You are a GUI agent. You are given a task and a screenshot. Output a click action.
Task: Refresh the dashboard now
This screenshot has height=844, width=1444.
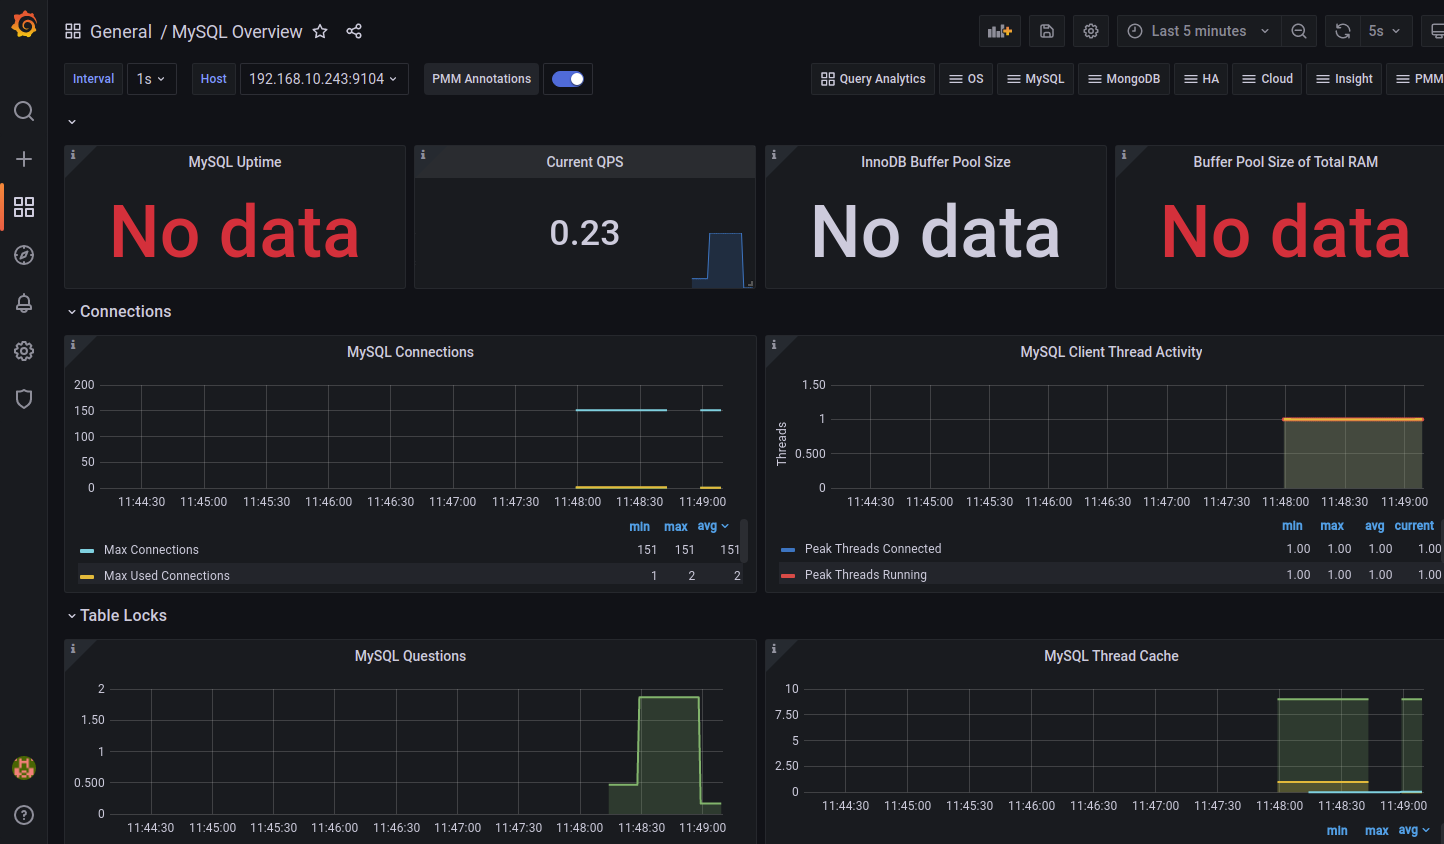1343,31
